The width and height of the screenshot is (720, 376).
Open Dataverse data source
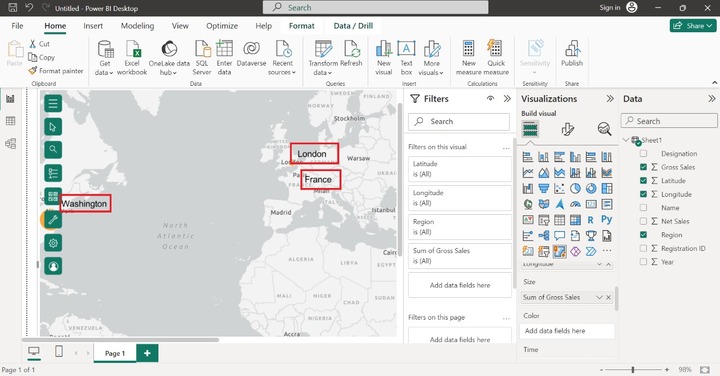pos(251,53)
